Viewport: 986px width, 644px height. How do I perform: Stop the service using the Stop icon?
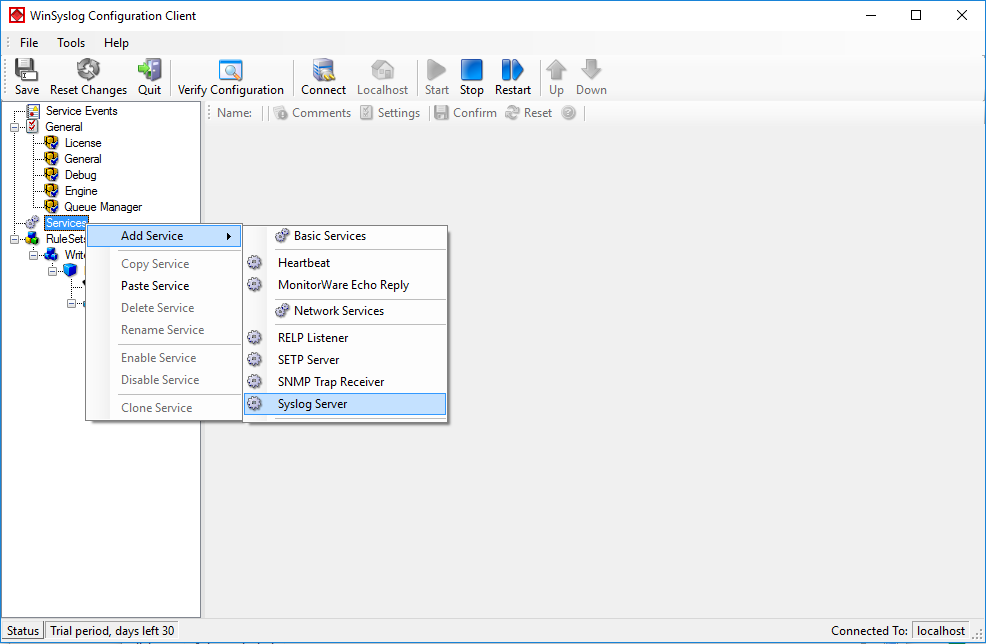point(472,77)
